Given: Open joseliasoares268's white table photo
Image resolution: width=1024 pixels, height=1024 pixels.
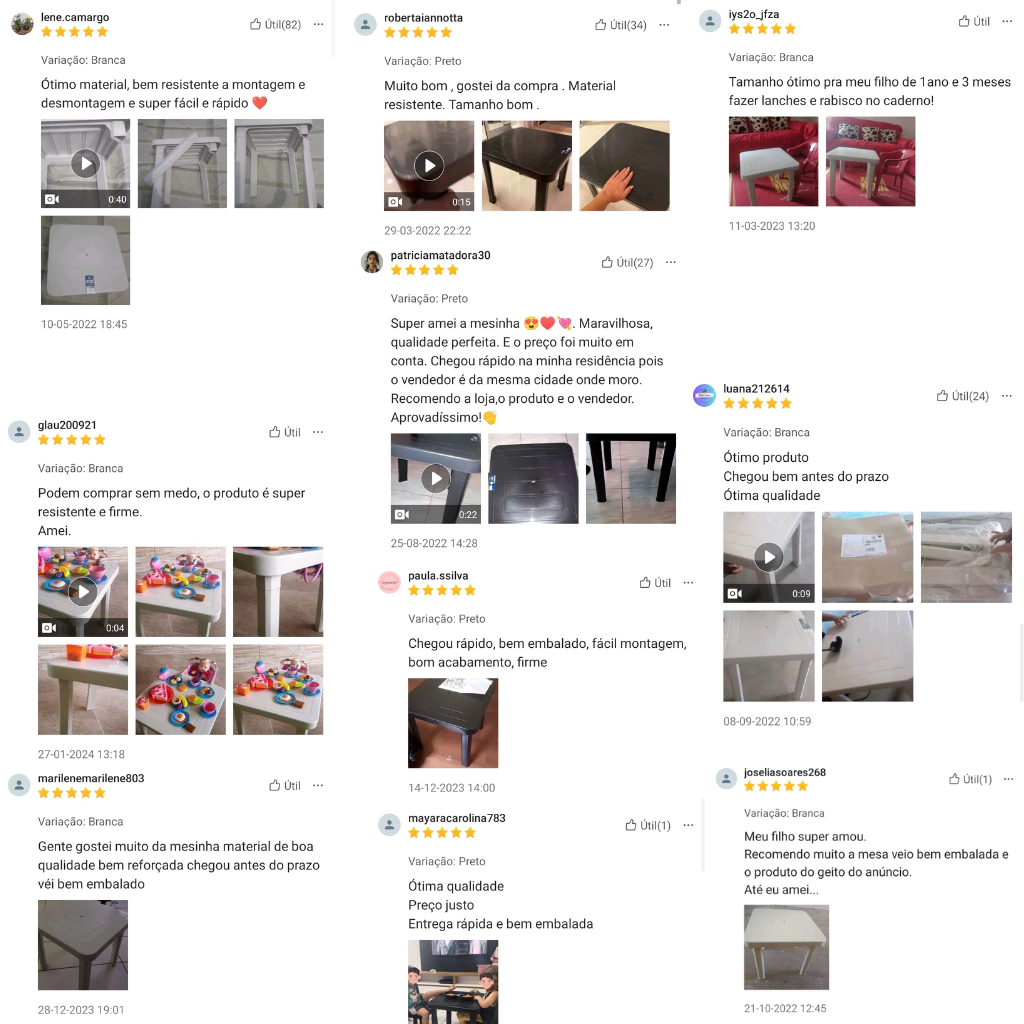Looking at the screenshot, I should coord(786,947).
